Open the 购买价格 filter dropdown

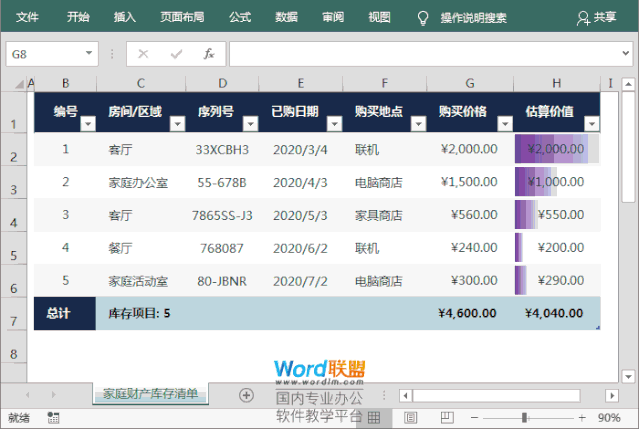pyautogui.click(x=505, y=123)
